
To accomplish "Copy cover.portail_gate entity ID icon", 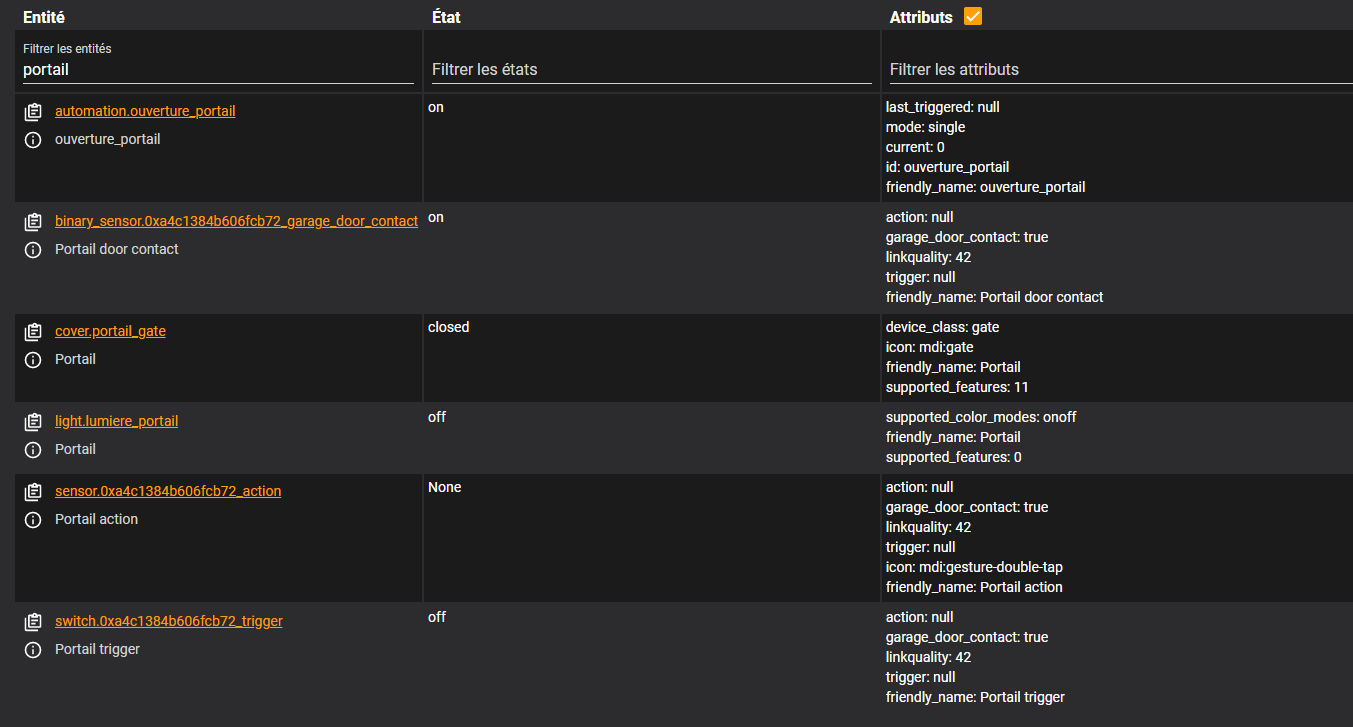I will 33,331.
